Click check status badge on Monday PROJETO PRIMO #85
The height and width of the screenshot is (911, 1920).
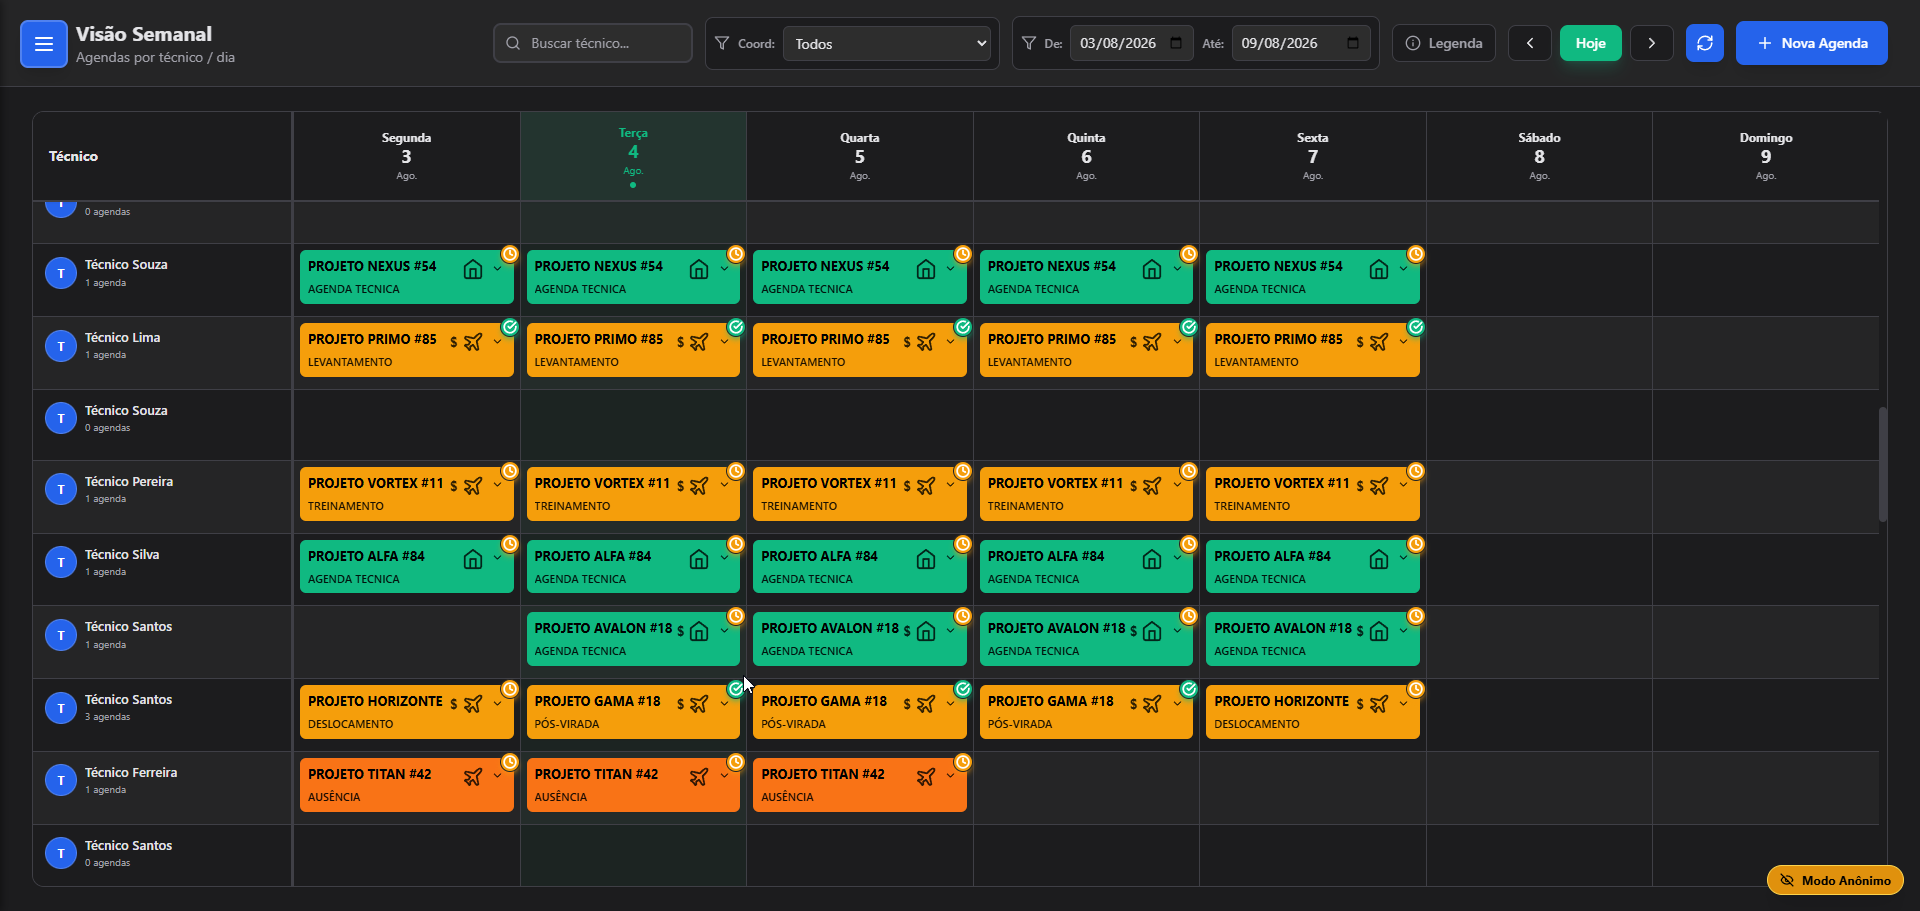point(510,327)
